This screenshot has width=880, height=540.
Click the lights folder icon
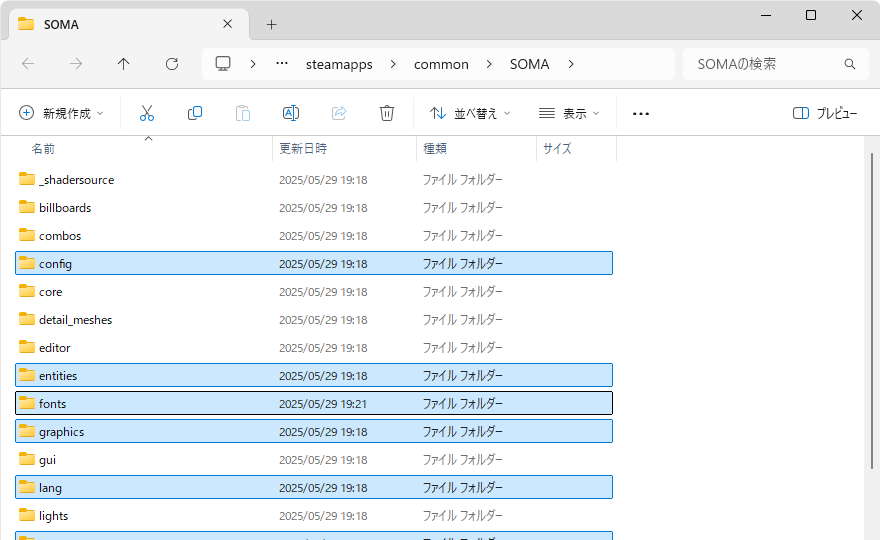coord(26,515)
